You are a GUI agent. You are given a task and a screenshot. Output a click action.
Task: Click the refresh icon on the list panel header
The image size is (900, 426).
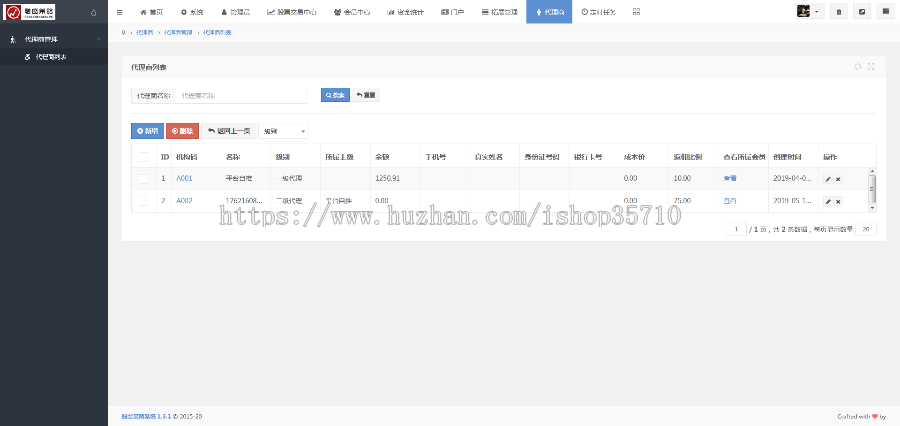point(858,67)
